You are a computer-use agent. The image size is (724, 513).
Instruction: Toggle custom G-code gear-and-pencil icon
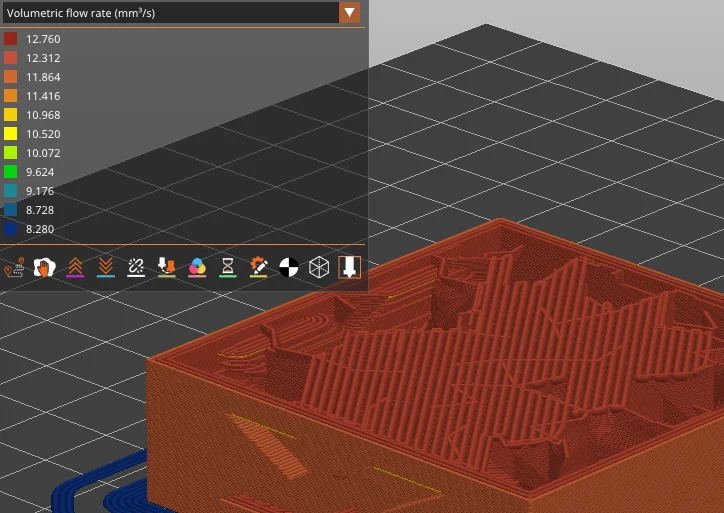tap(258, 267)
